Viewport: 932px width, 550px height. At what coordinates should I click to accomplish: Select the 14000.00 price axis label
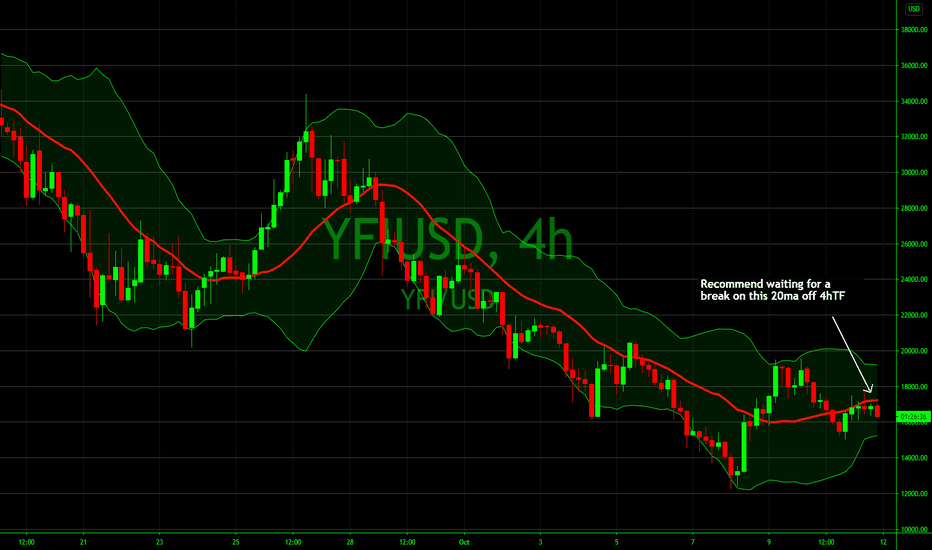[x=914, y=458]
